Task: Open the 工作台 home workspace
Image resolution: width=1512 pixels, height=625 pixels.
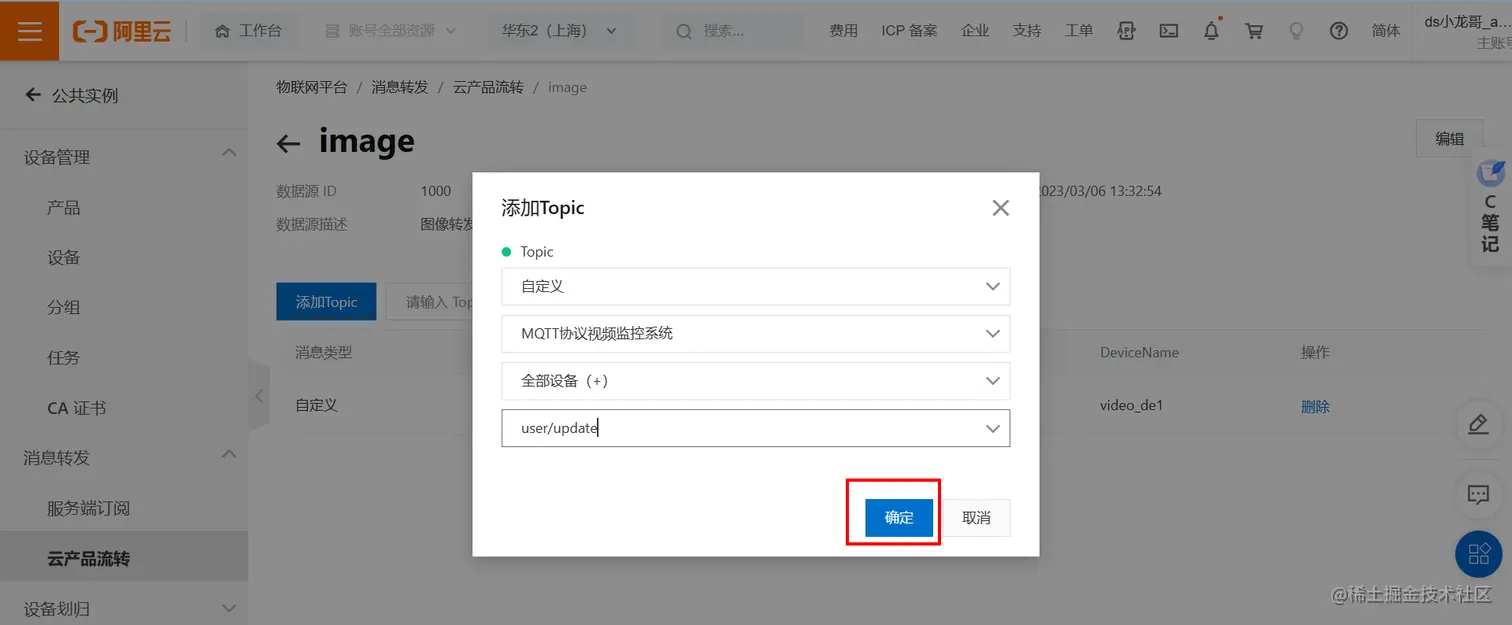Action: click(249, 31)
